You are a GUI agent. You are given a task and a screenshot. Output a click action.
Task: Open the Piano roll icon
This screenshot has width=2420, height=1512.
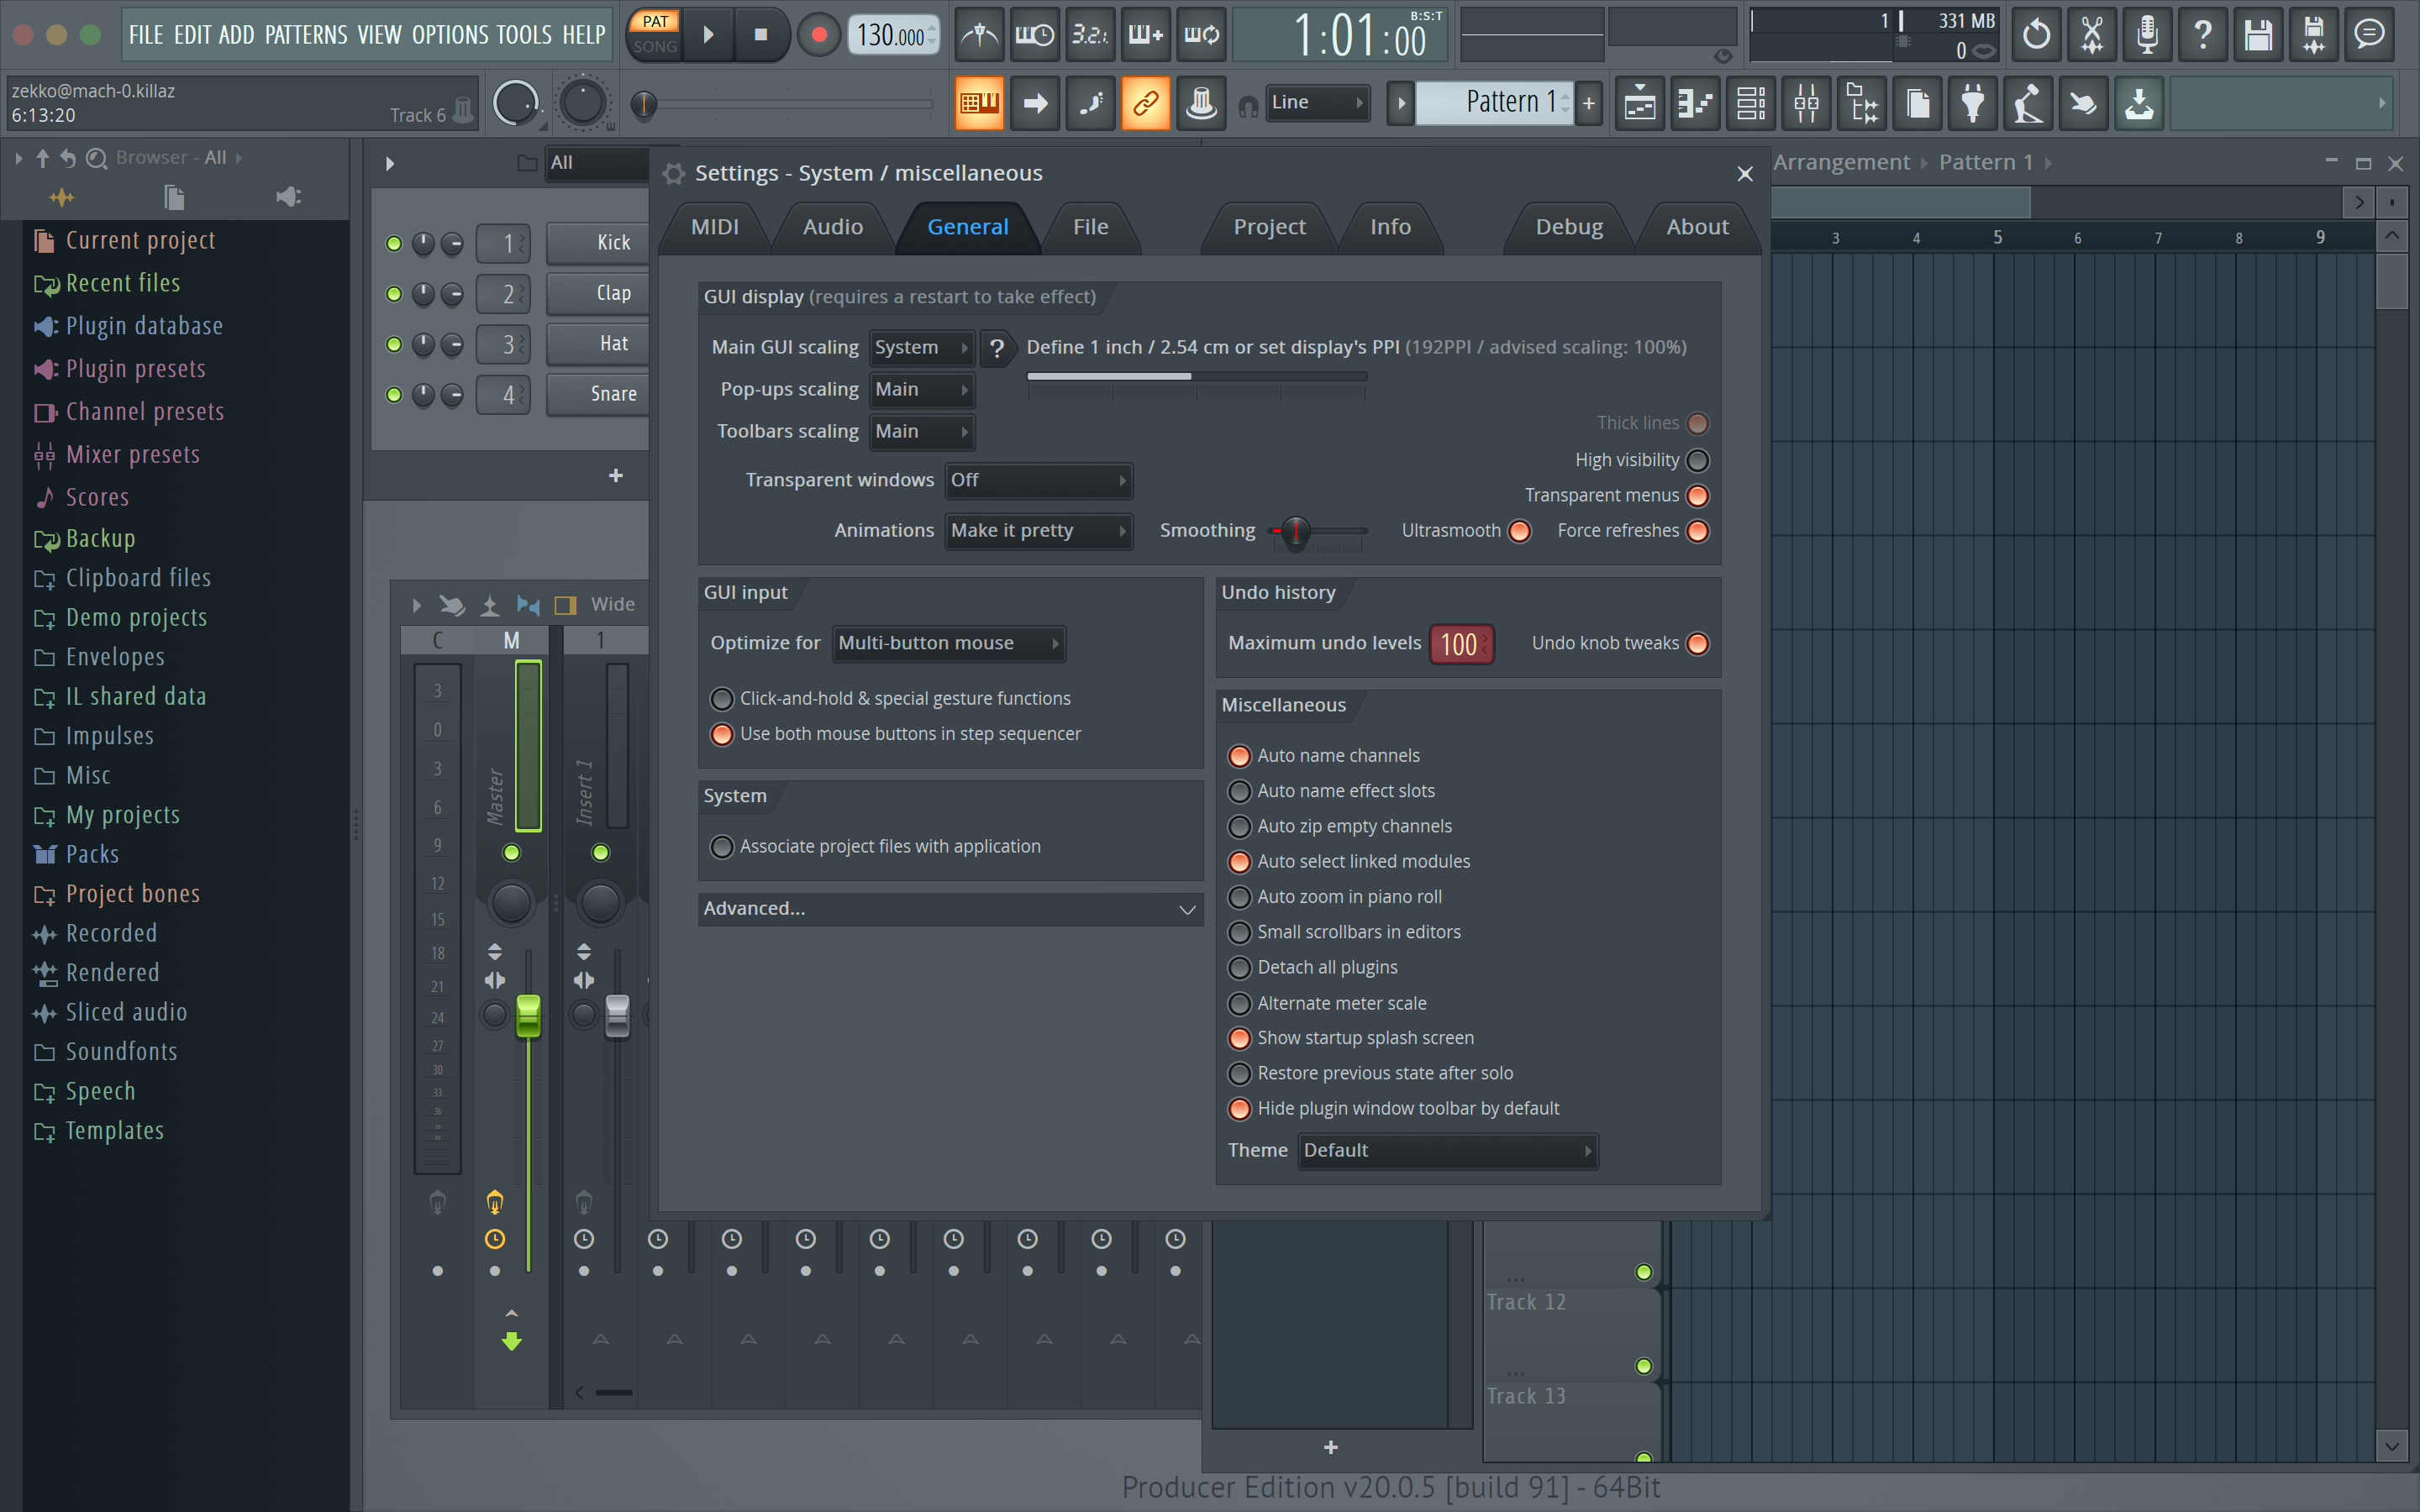pos(1696,103)
